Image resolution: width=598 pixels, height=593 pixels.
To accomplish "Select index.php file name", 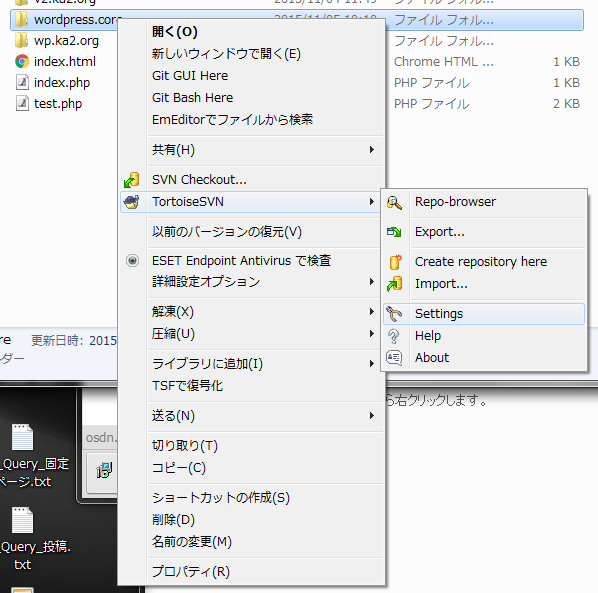I will point(62,83).
